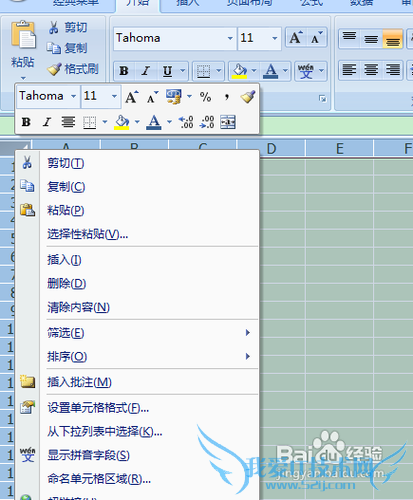Open paste options arrow below 粘贴
Image resolution: width=413 pixels, height=500 pixels.
tap(23, 78)
